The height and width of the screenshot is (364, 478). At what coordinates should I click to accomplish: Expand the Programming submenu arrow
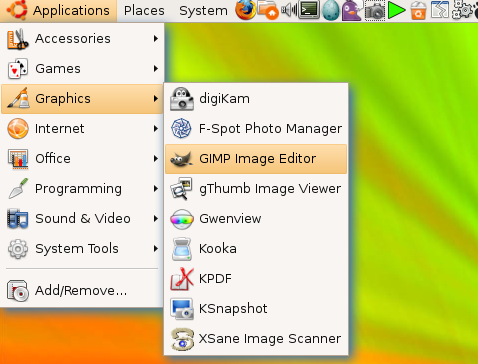[x=156, y=189]
